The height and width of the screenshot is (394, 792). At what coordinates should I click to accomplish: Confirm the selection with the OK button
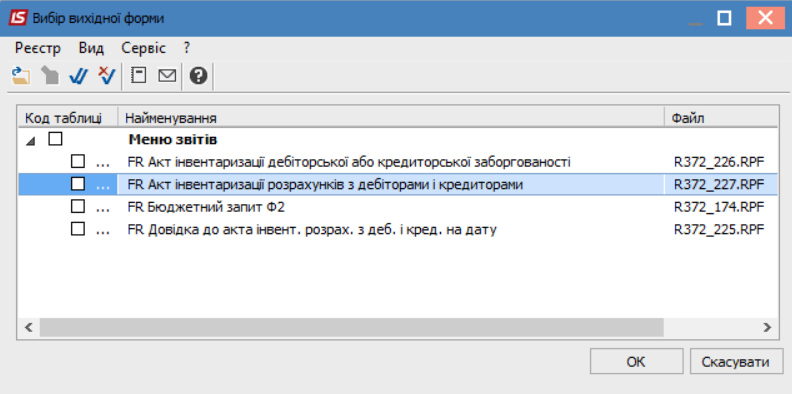tap(636, 362)
